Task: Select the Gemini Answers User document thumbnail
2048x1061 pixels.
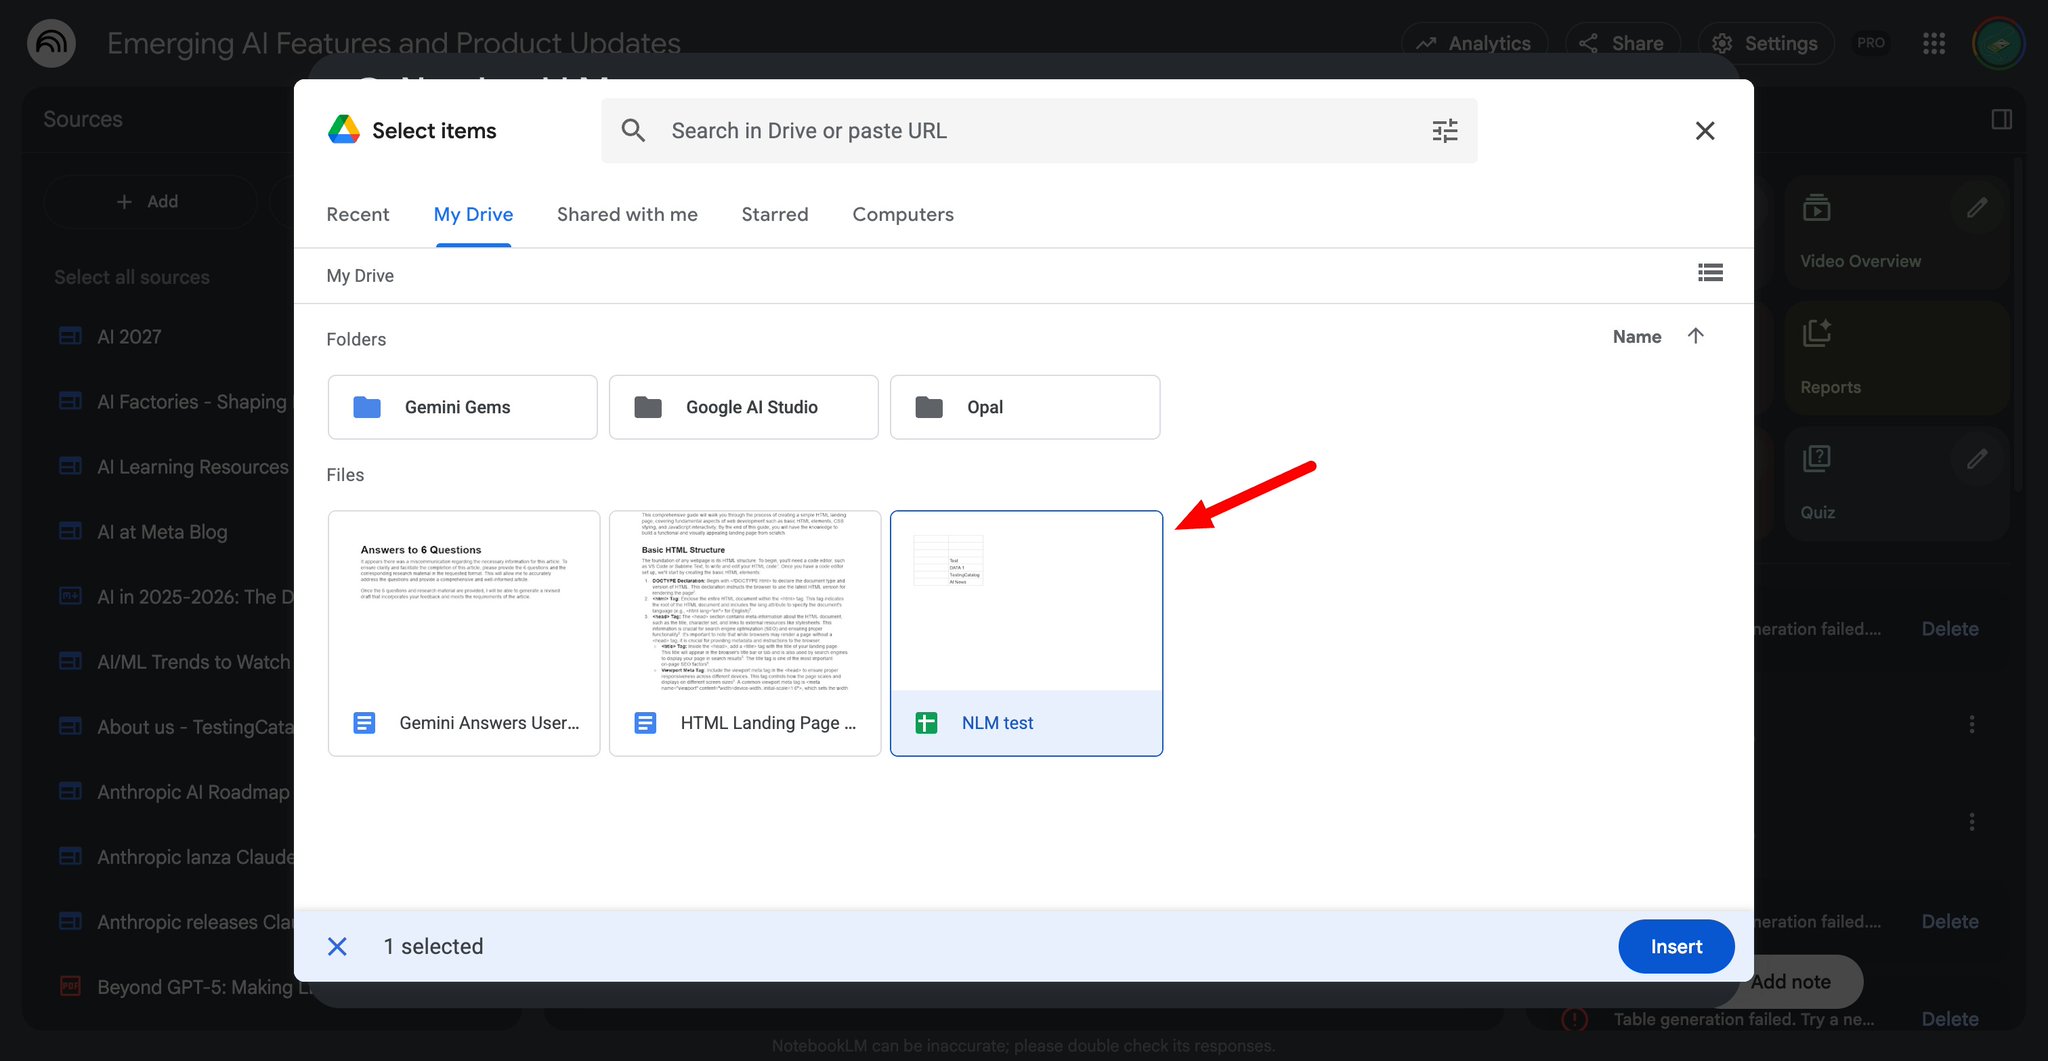Action: pyautogui.click(x=464, y=633)
